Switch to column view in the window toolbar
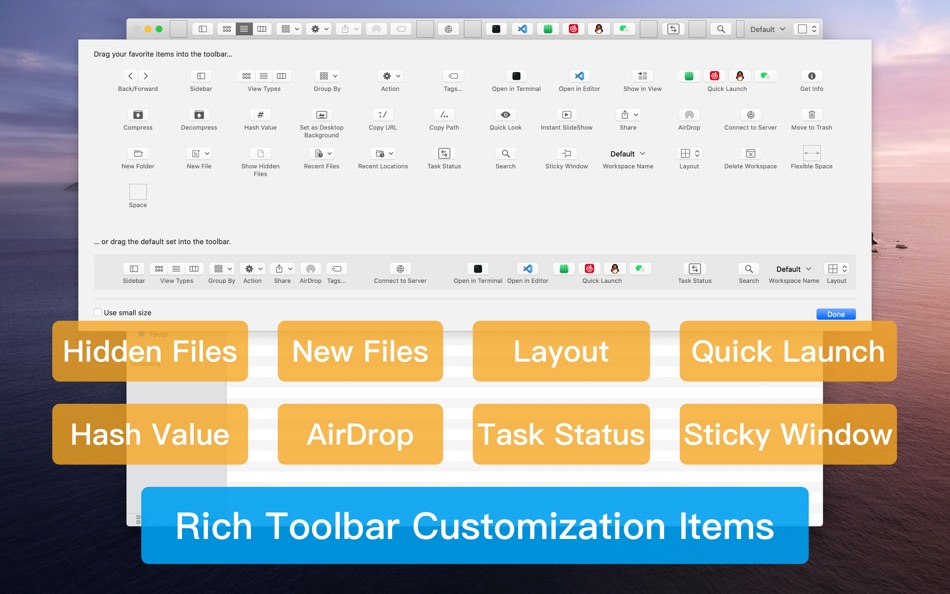The width and height of the screenshot is (950, 594). pyautogui.click(x=261, y=28)
